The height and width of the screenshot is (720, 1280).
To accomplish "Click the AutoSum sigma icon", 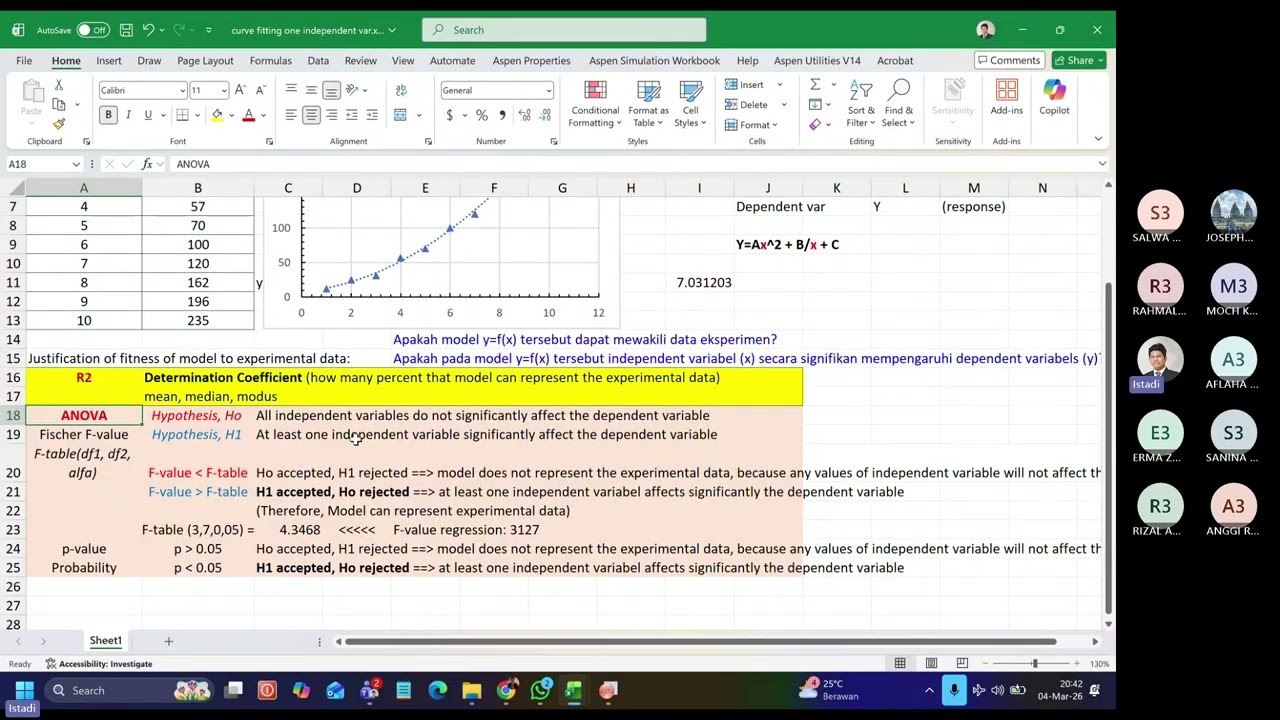I will [815, 84].
